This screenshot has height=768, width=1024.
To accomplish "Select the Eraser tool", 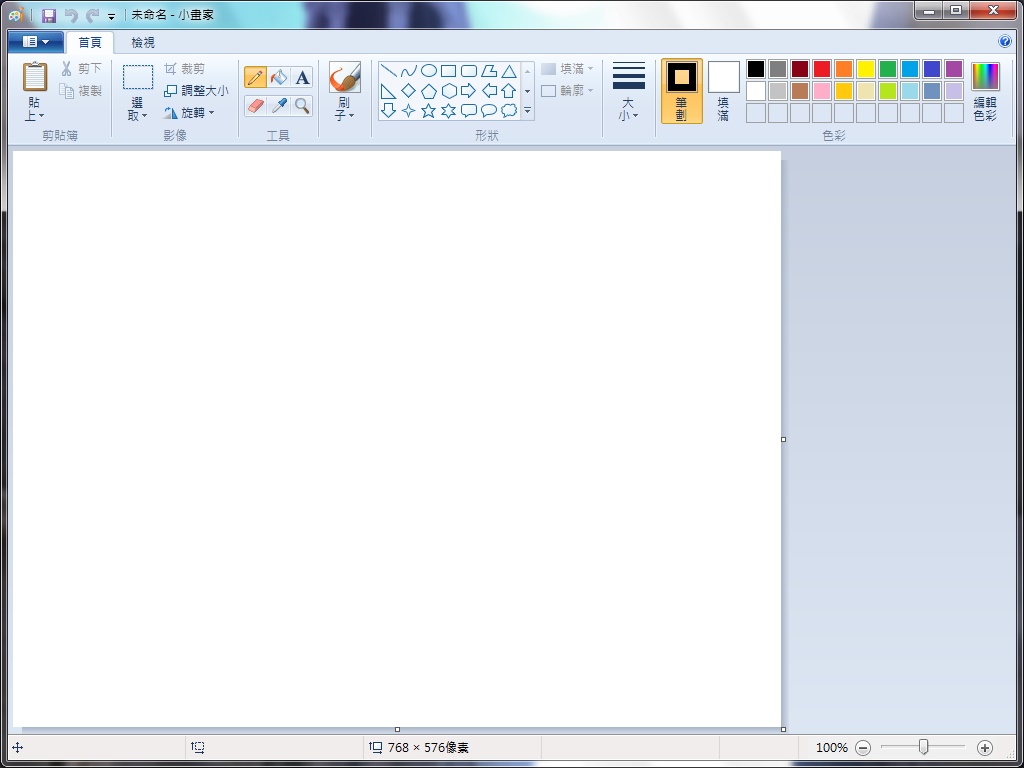I will 255,106.
